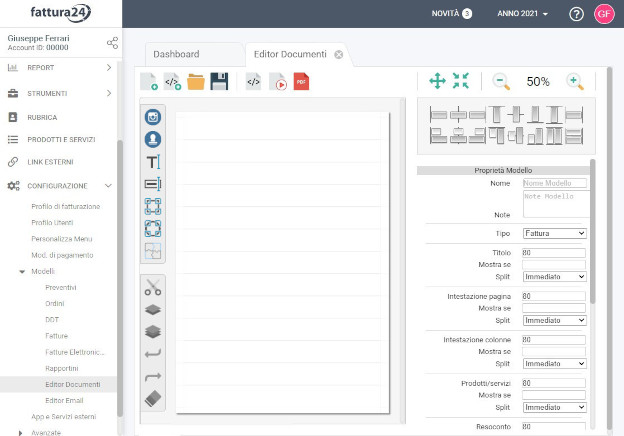Open the Fatture Elettronic... models item

point(75,352)
